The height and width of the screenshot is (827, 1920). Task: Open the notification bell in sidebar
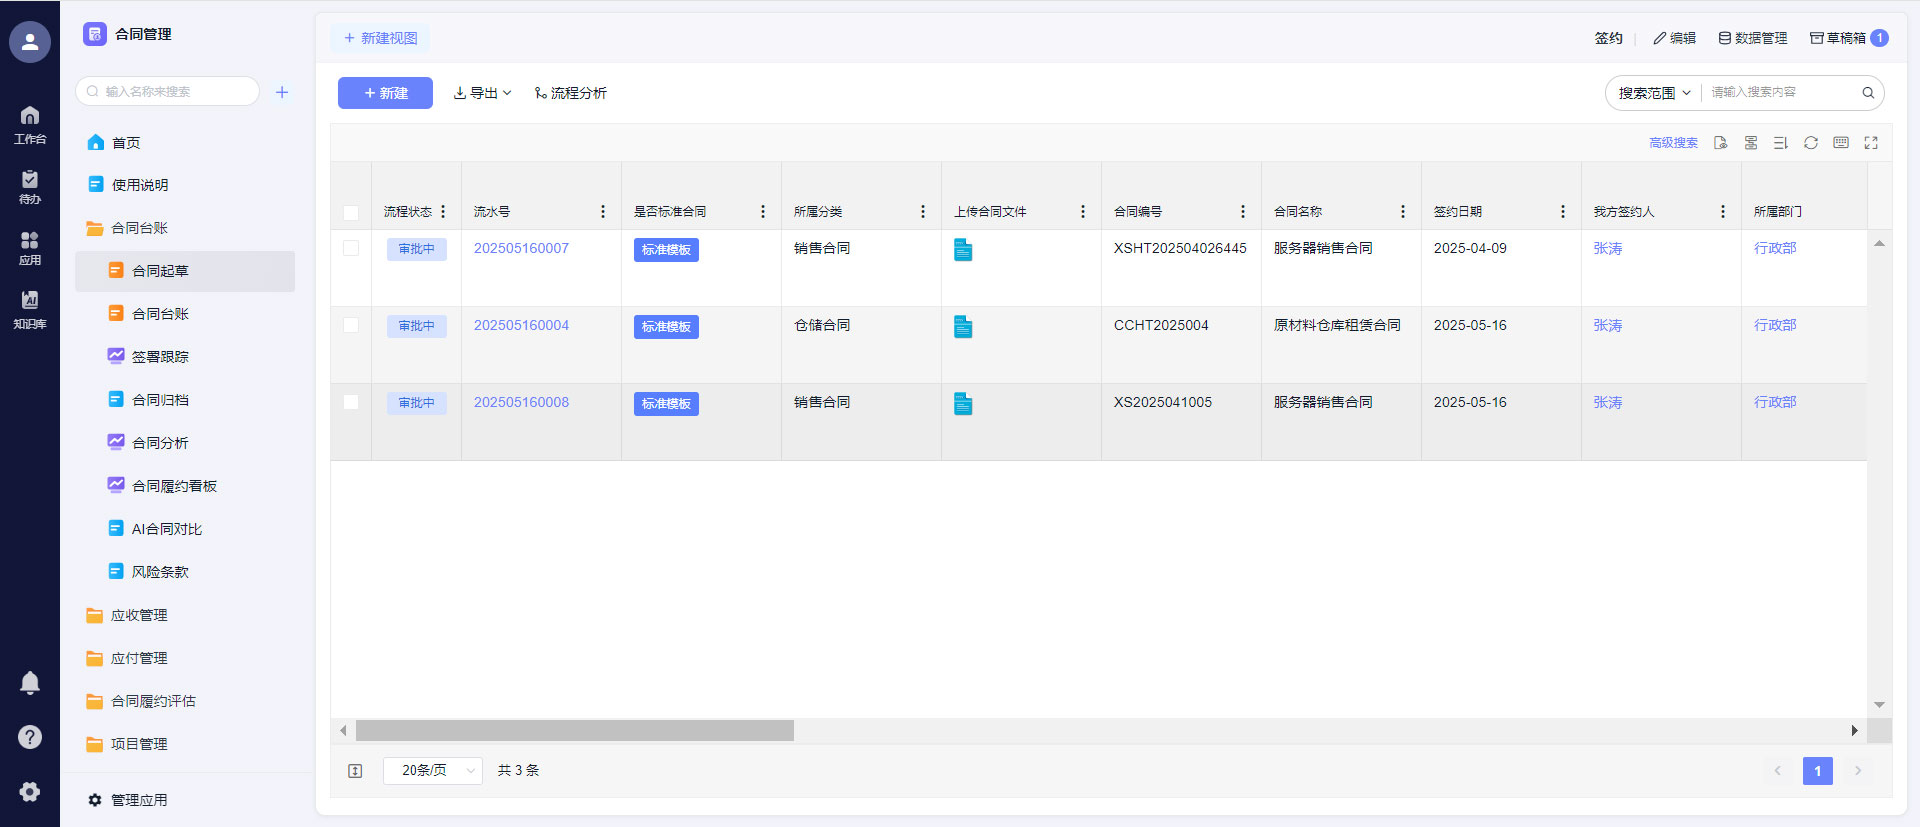(30, 683)
